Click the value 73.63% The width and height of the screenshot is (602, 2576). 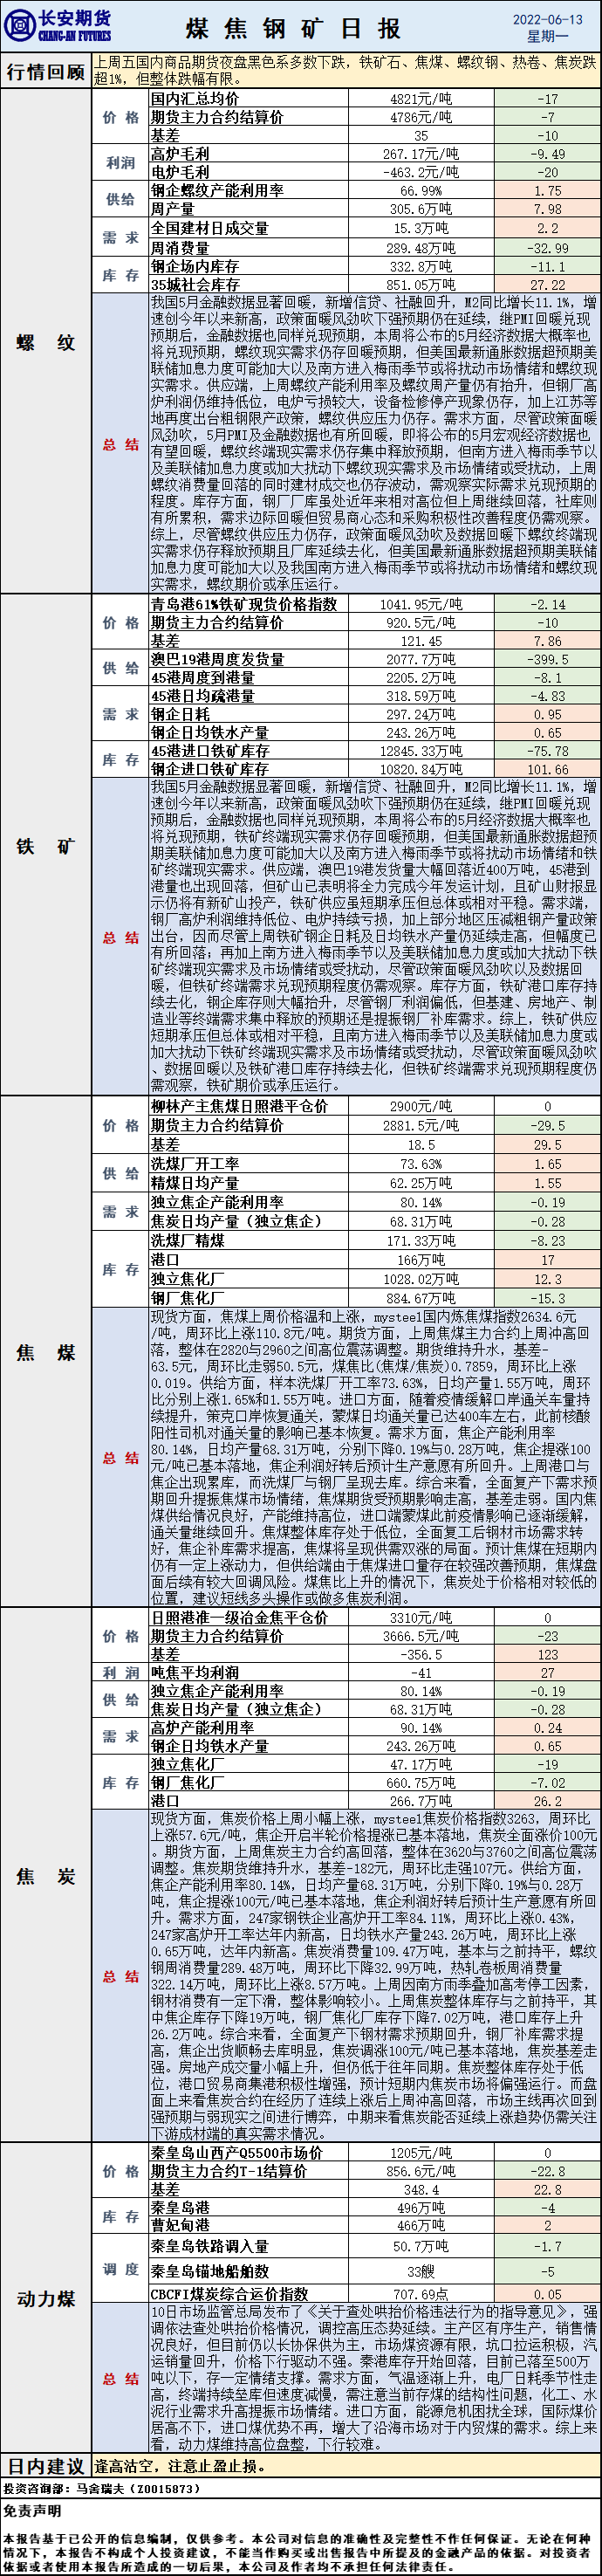tap(421, 1164)
